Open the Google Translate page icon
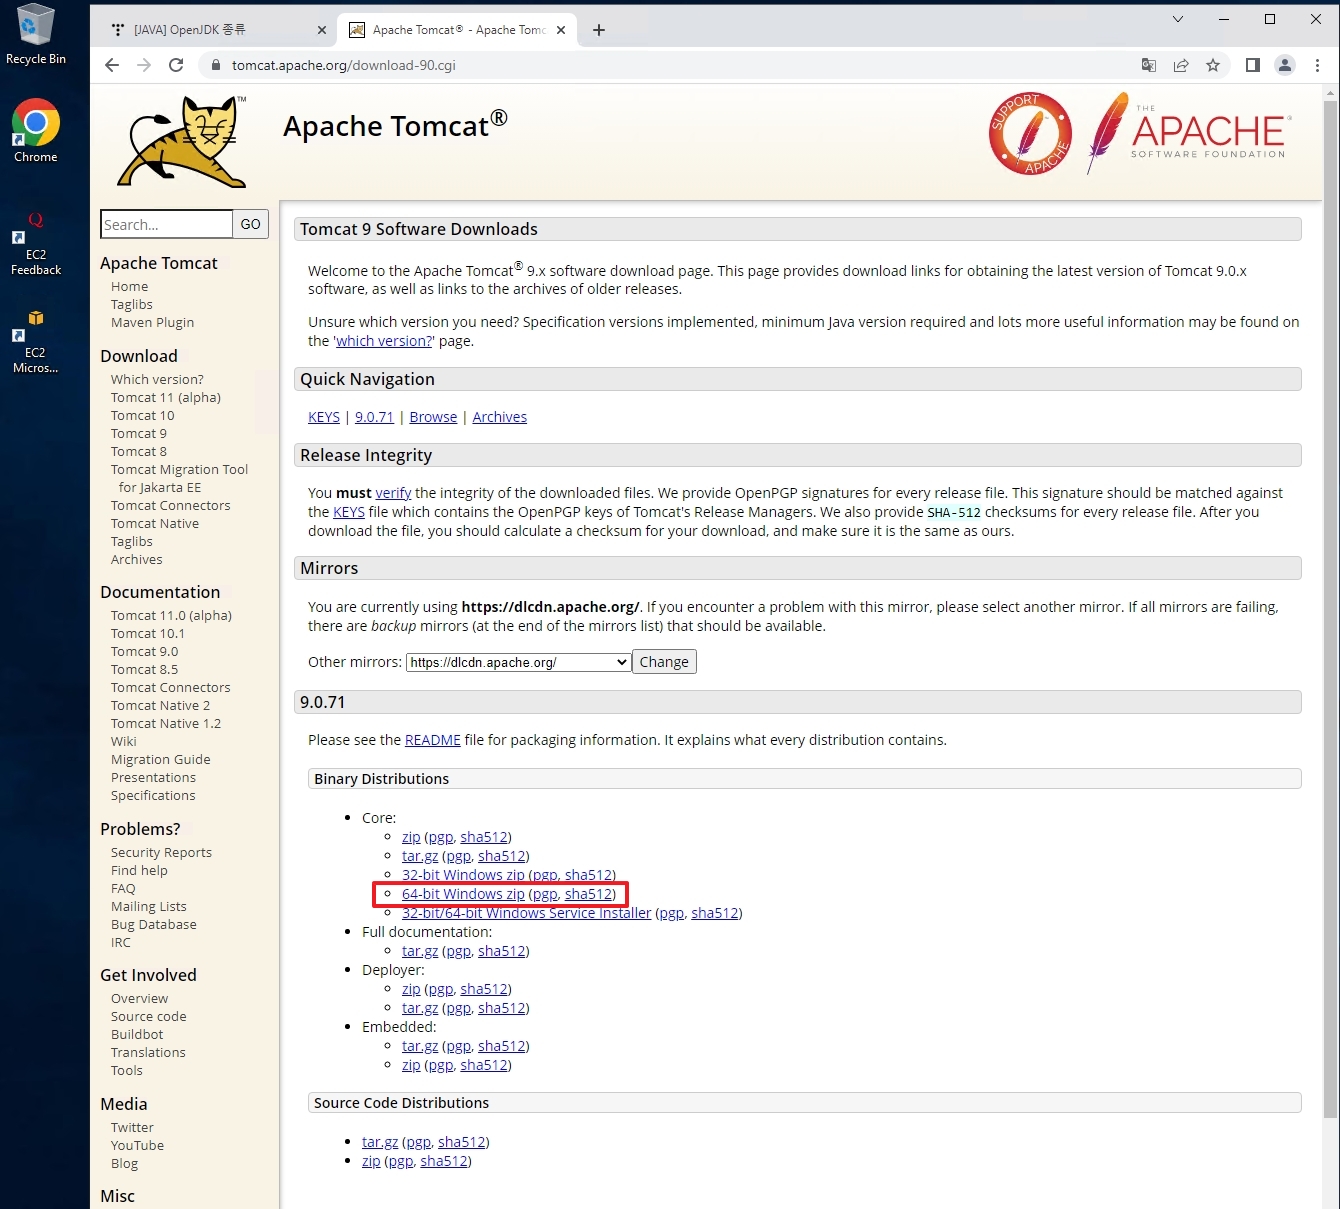 click(1149, 65)
